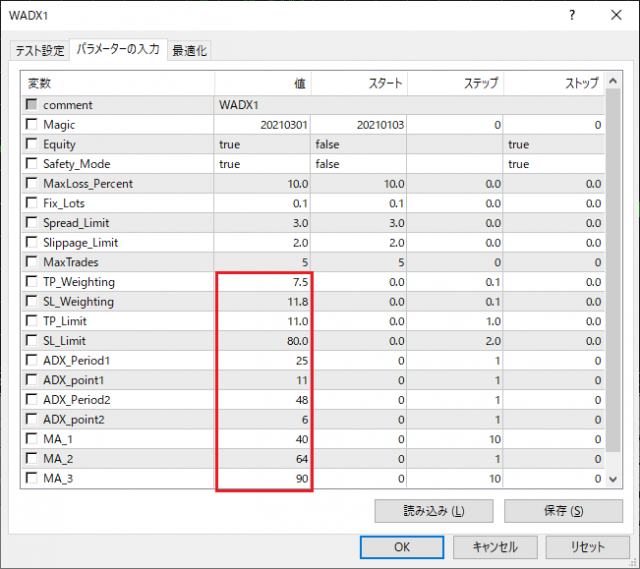Tick the MaxLoss_Percent checkbox
The image size is (640, 569).
click(x=31, y=183)
